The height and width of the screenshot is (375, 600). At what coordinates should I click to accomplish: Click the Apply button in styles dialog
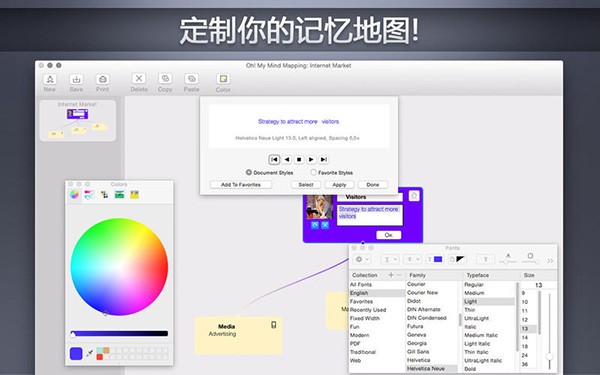point(339,185)
